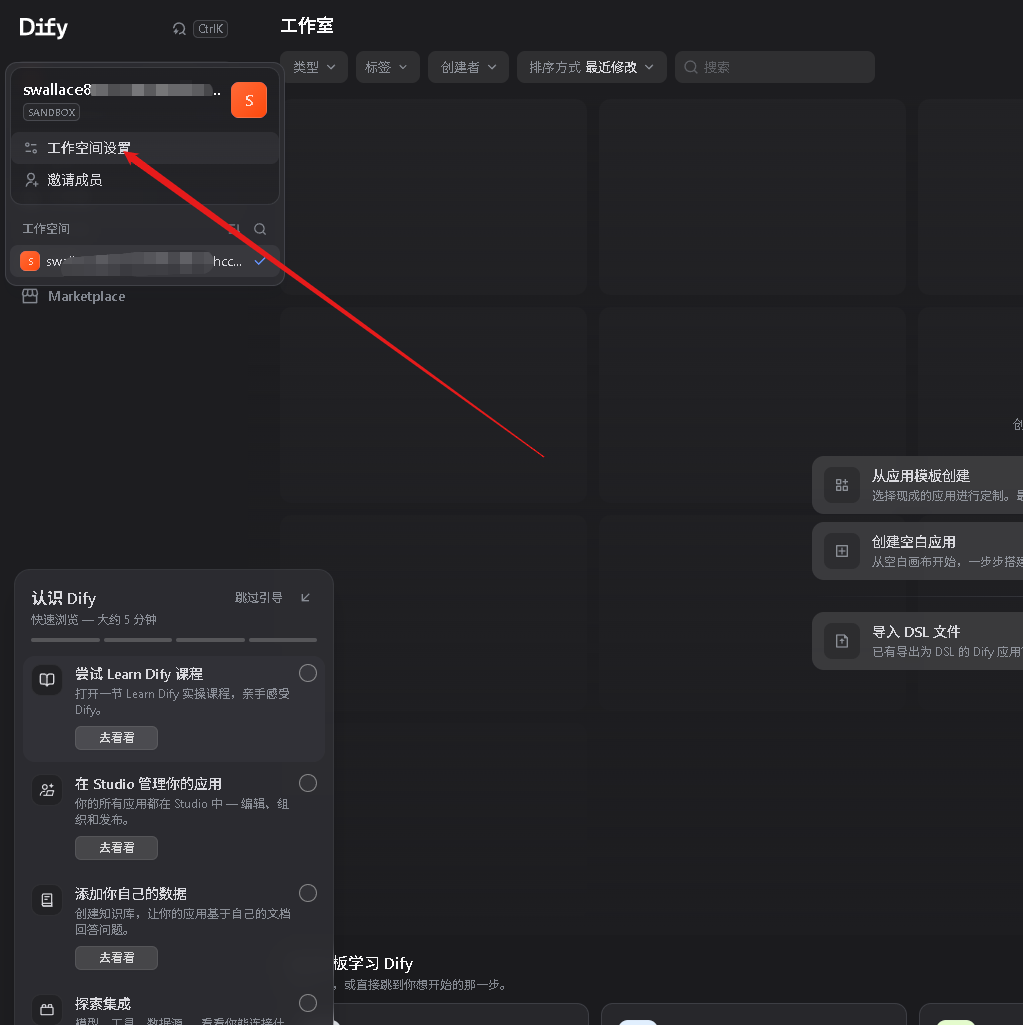Mark 添加你自己的数据 step circle
The height and width of the screenshot is (1025, 1023).
[308, 893]
